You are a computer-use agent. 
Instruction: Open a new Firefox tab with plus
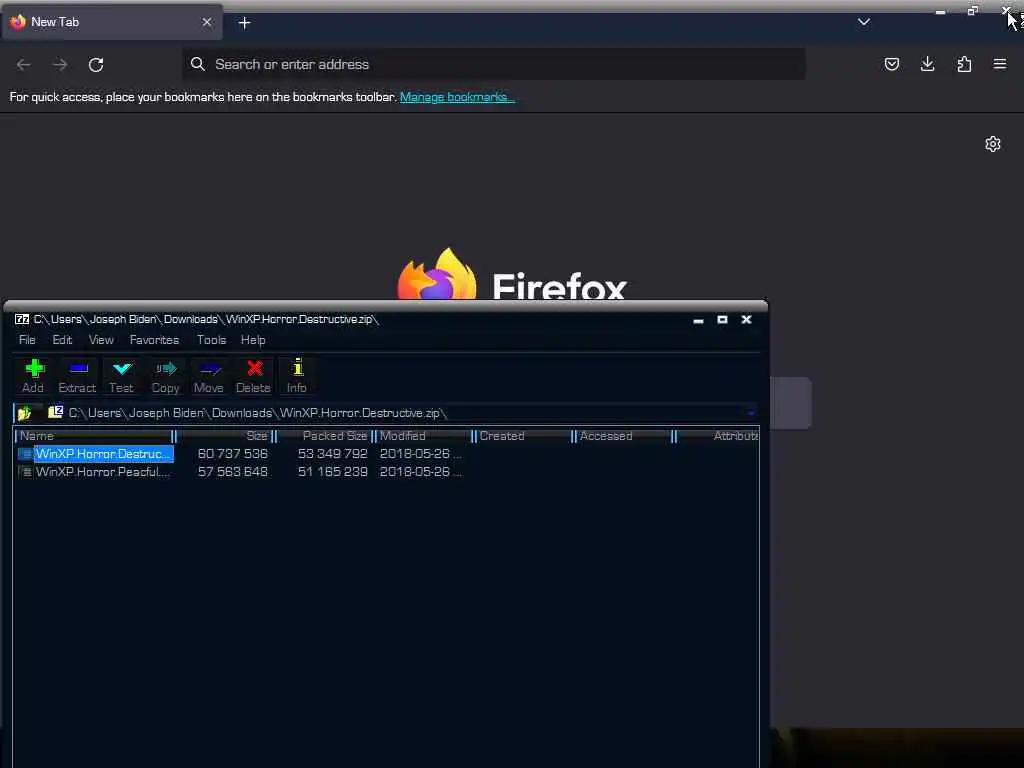coord(244,23)
